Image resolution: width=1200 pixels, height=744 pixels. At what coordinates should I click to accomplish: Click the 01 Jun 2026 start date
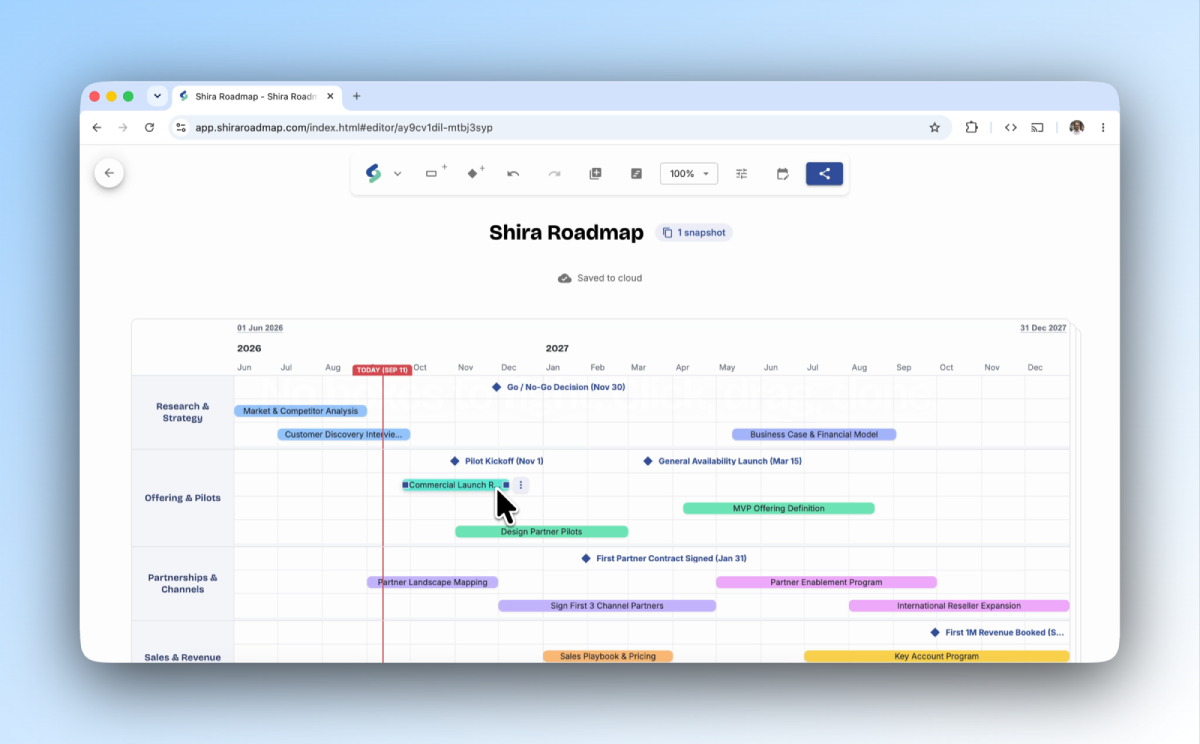point(260,328)
